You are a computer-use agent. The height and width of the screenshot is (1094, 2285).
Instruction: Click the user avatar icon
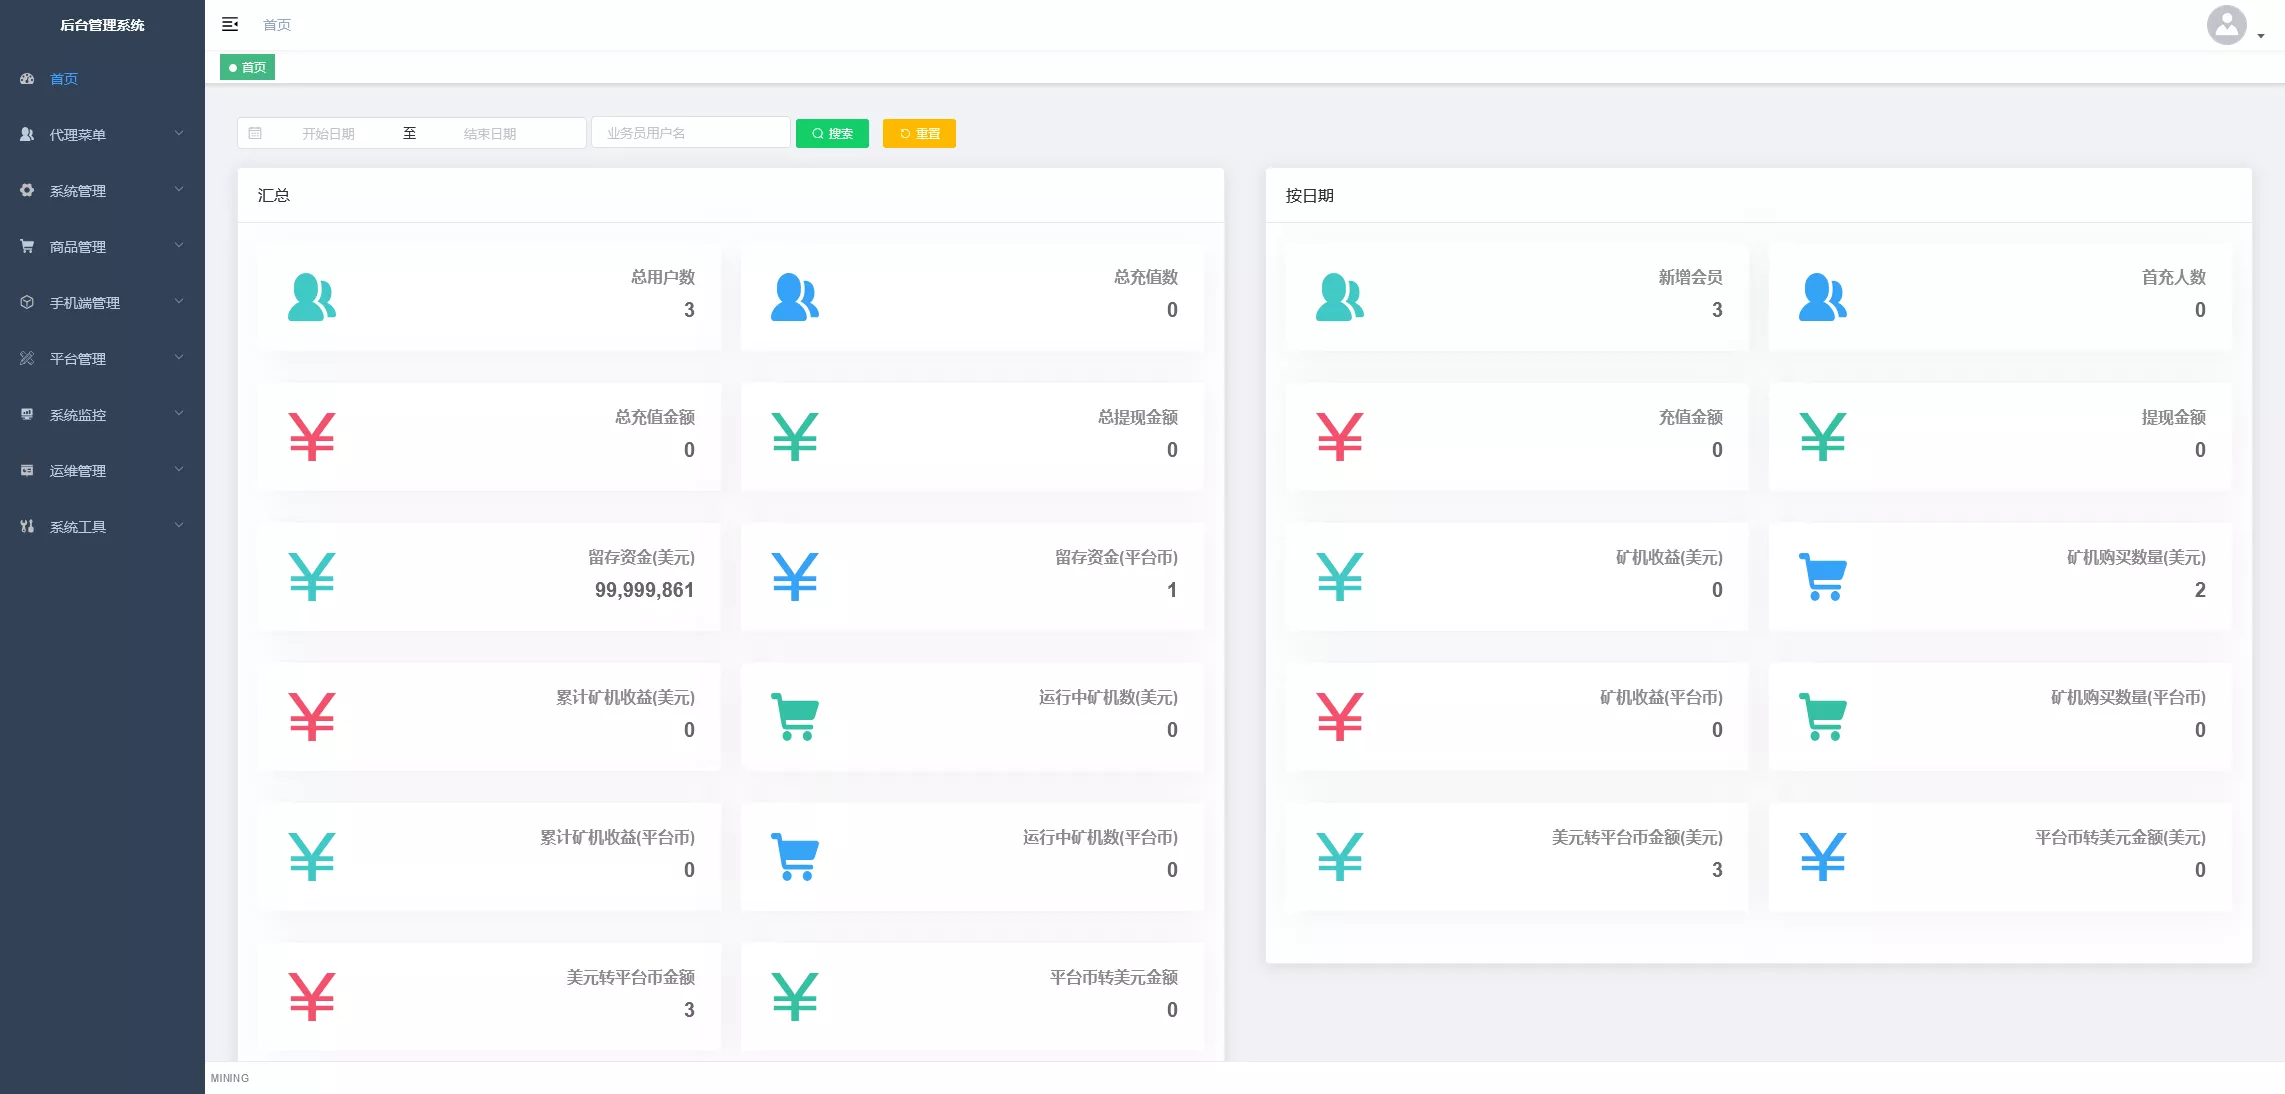tap(2226, 25)
